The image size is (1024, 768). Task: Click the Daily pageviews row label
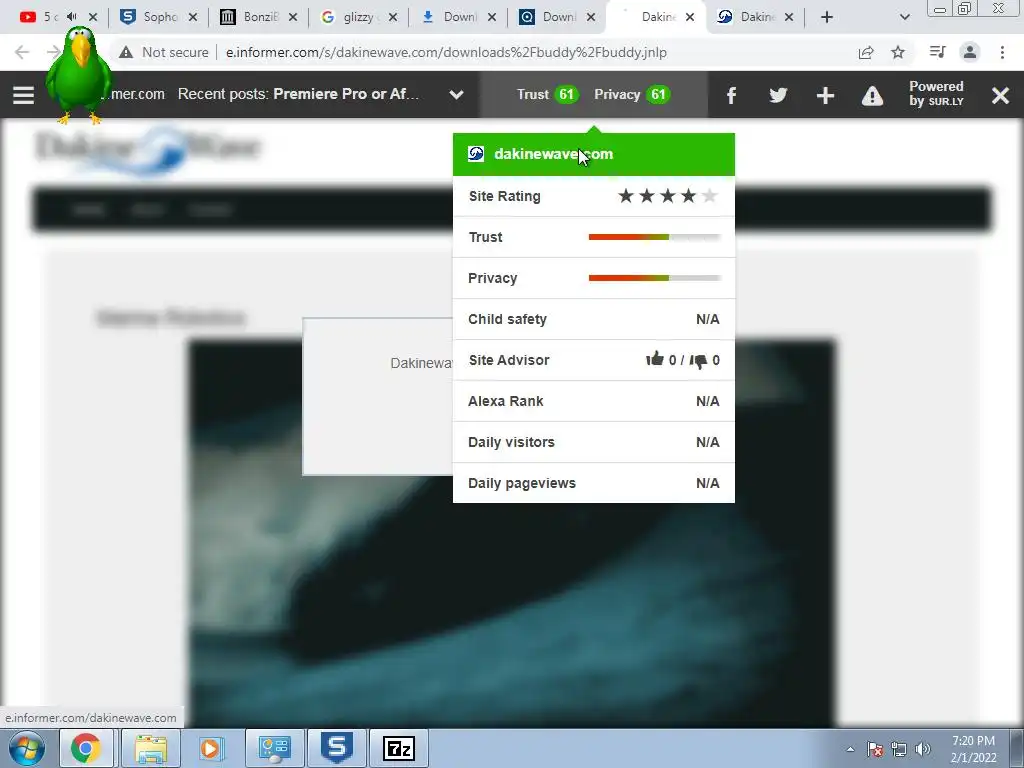522,483
